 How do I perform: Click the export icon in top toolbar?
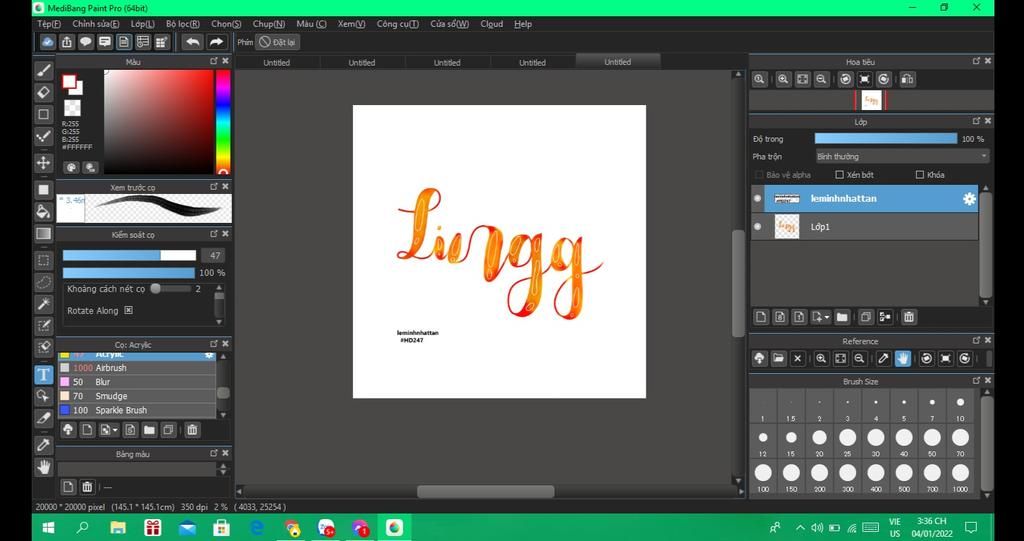click(67, 42)
